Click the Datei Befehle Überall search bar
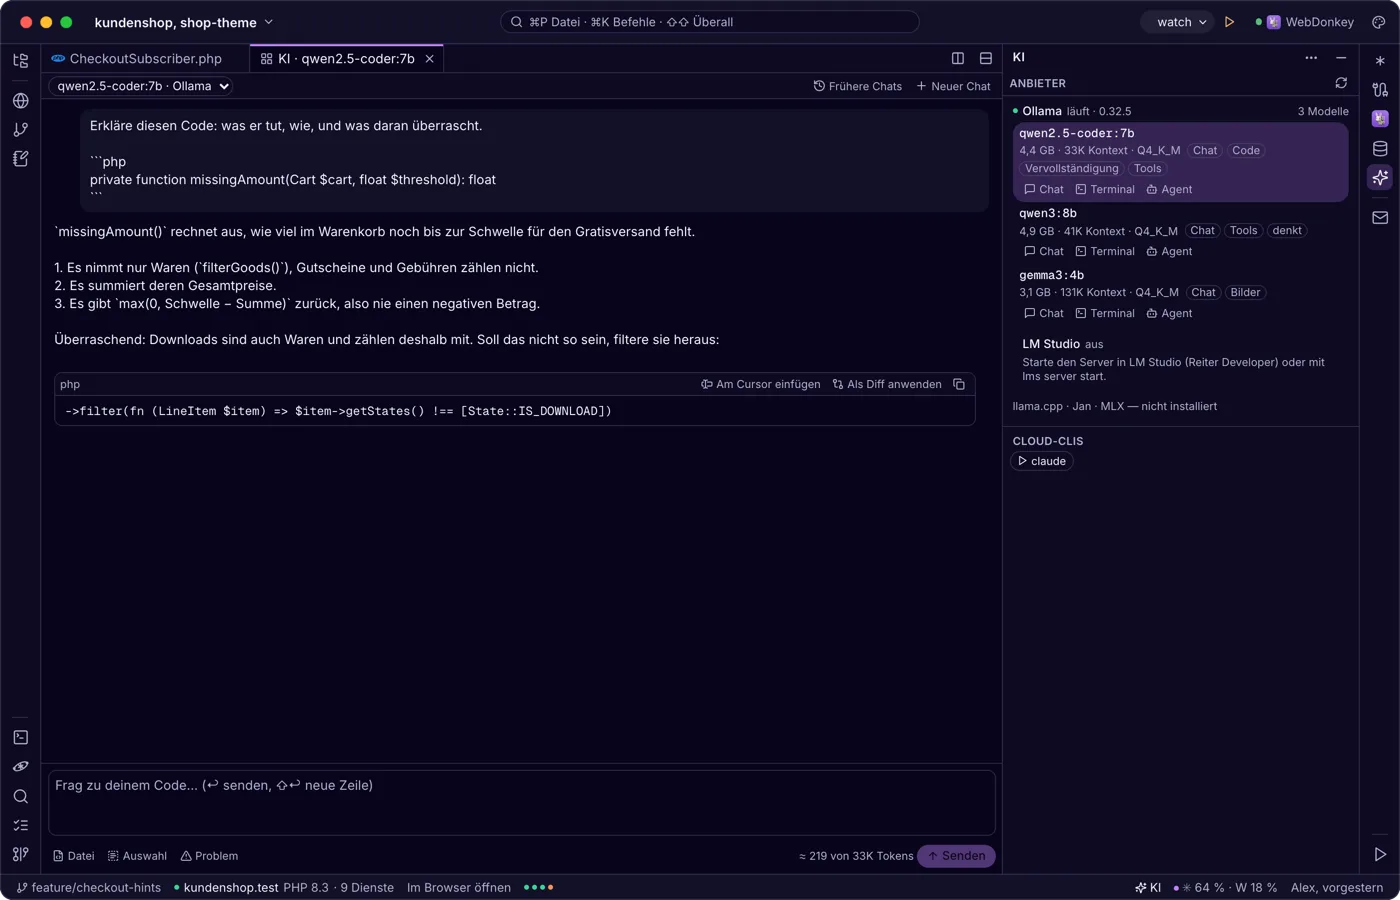Image resolution: width=1400 pixels, height=900 pixels. [709, 22]
